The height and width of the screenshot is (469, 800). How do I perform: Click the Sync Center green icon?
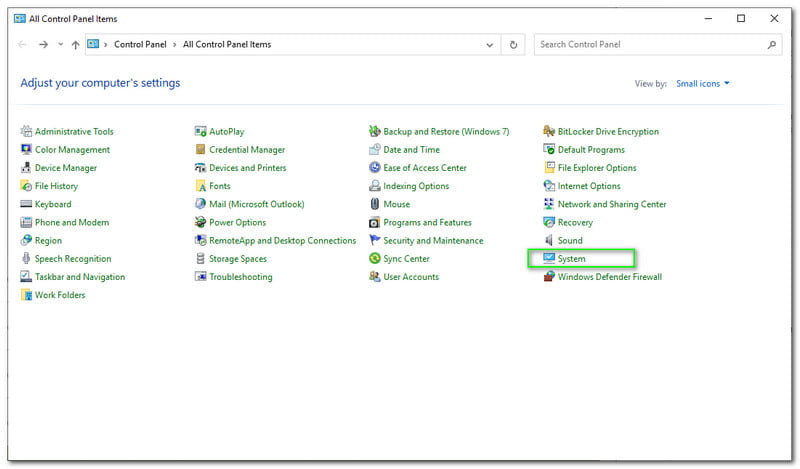[x=375, y=259]
